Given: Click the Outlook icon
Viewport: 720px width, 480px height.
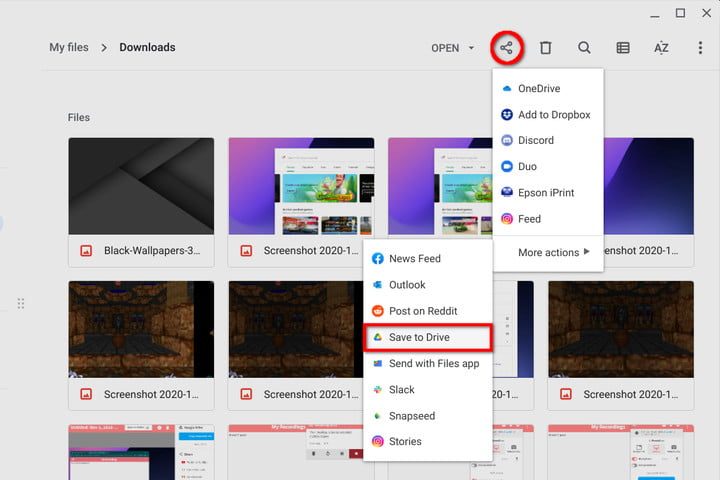Looking at the screenshot, I should pos(377,285).
